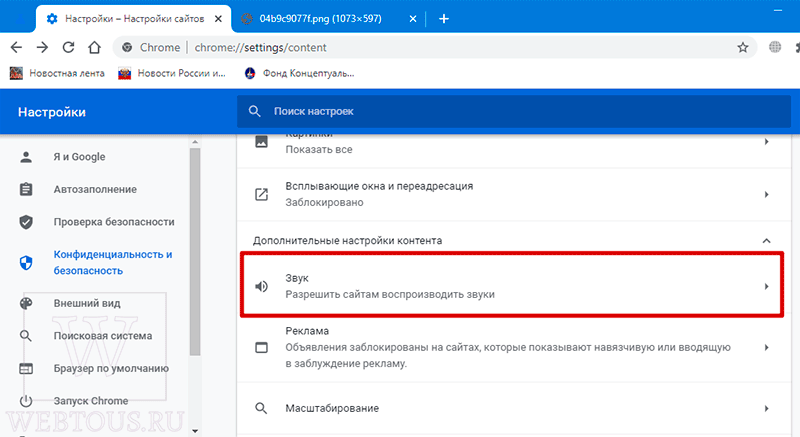Switch to the 04b9c9077f.png tab
Viewport: 800px width, 437px height.
(329, 19)
